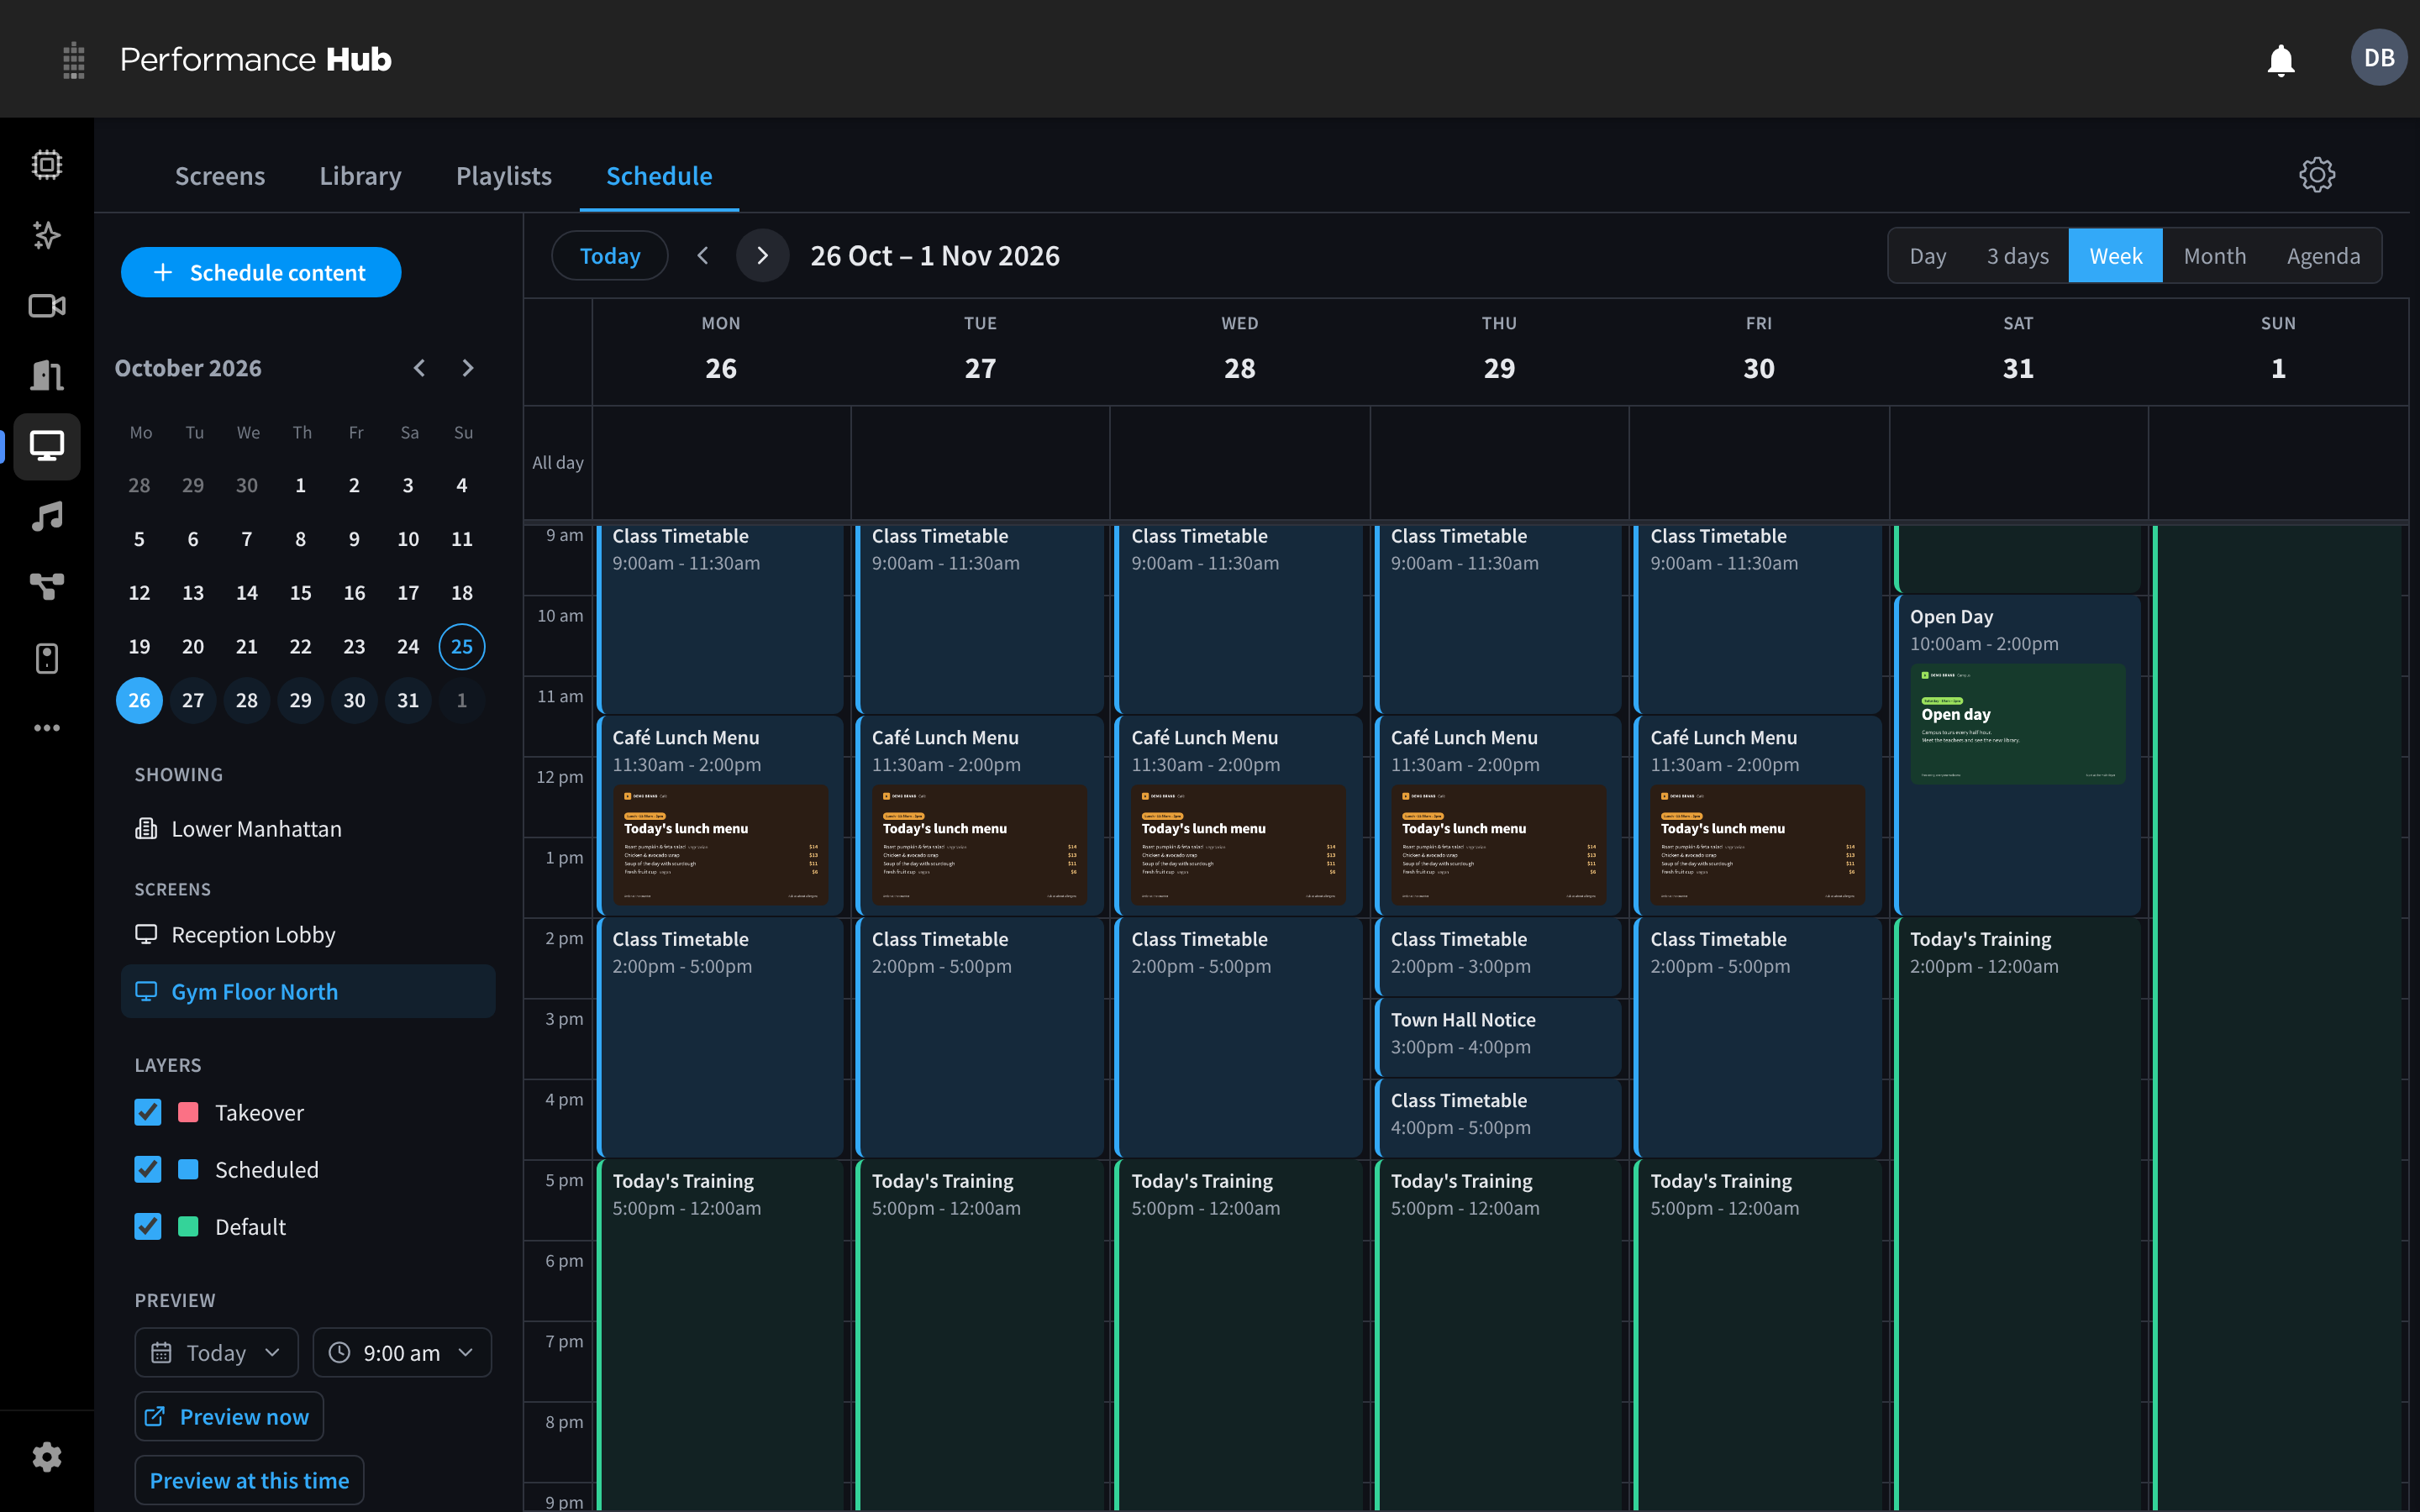The height and width of the screenshot is (1512, 2420).
Task: Select the Week view
Action: (x=2115, y=256)
